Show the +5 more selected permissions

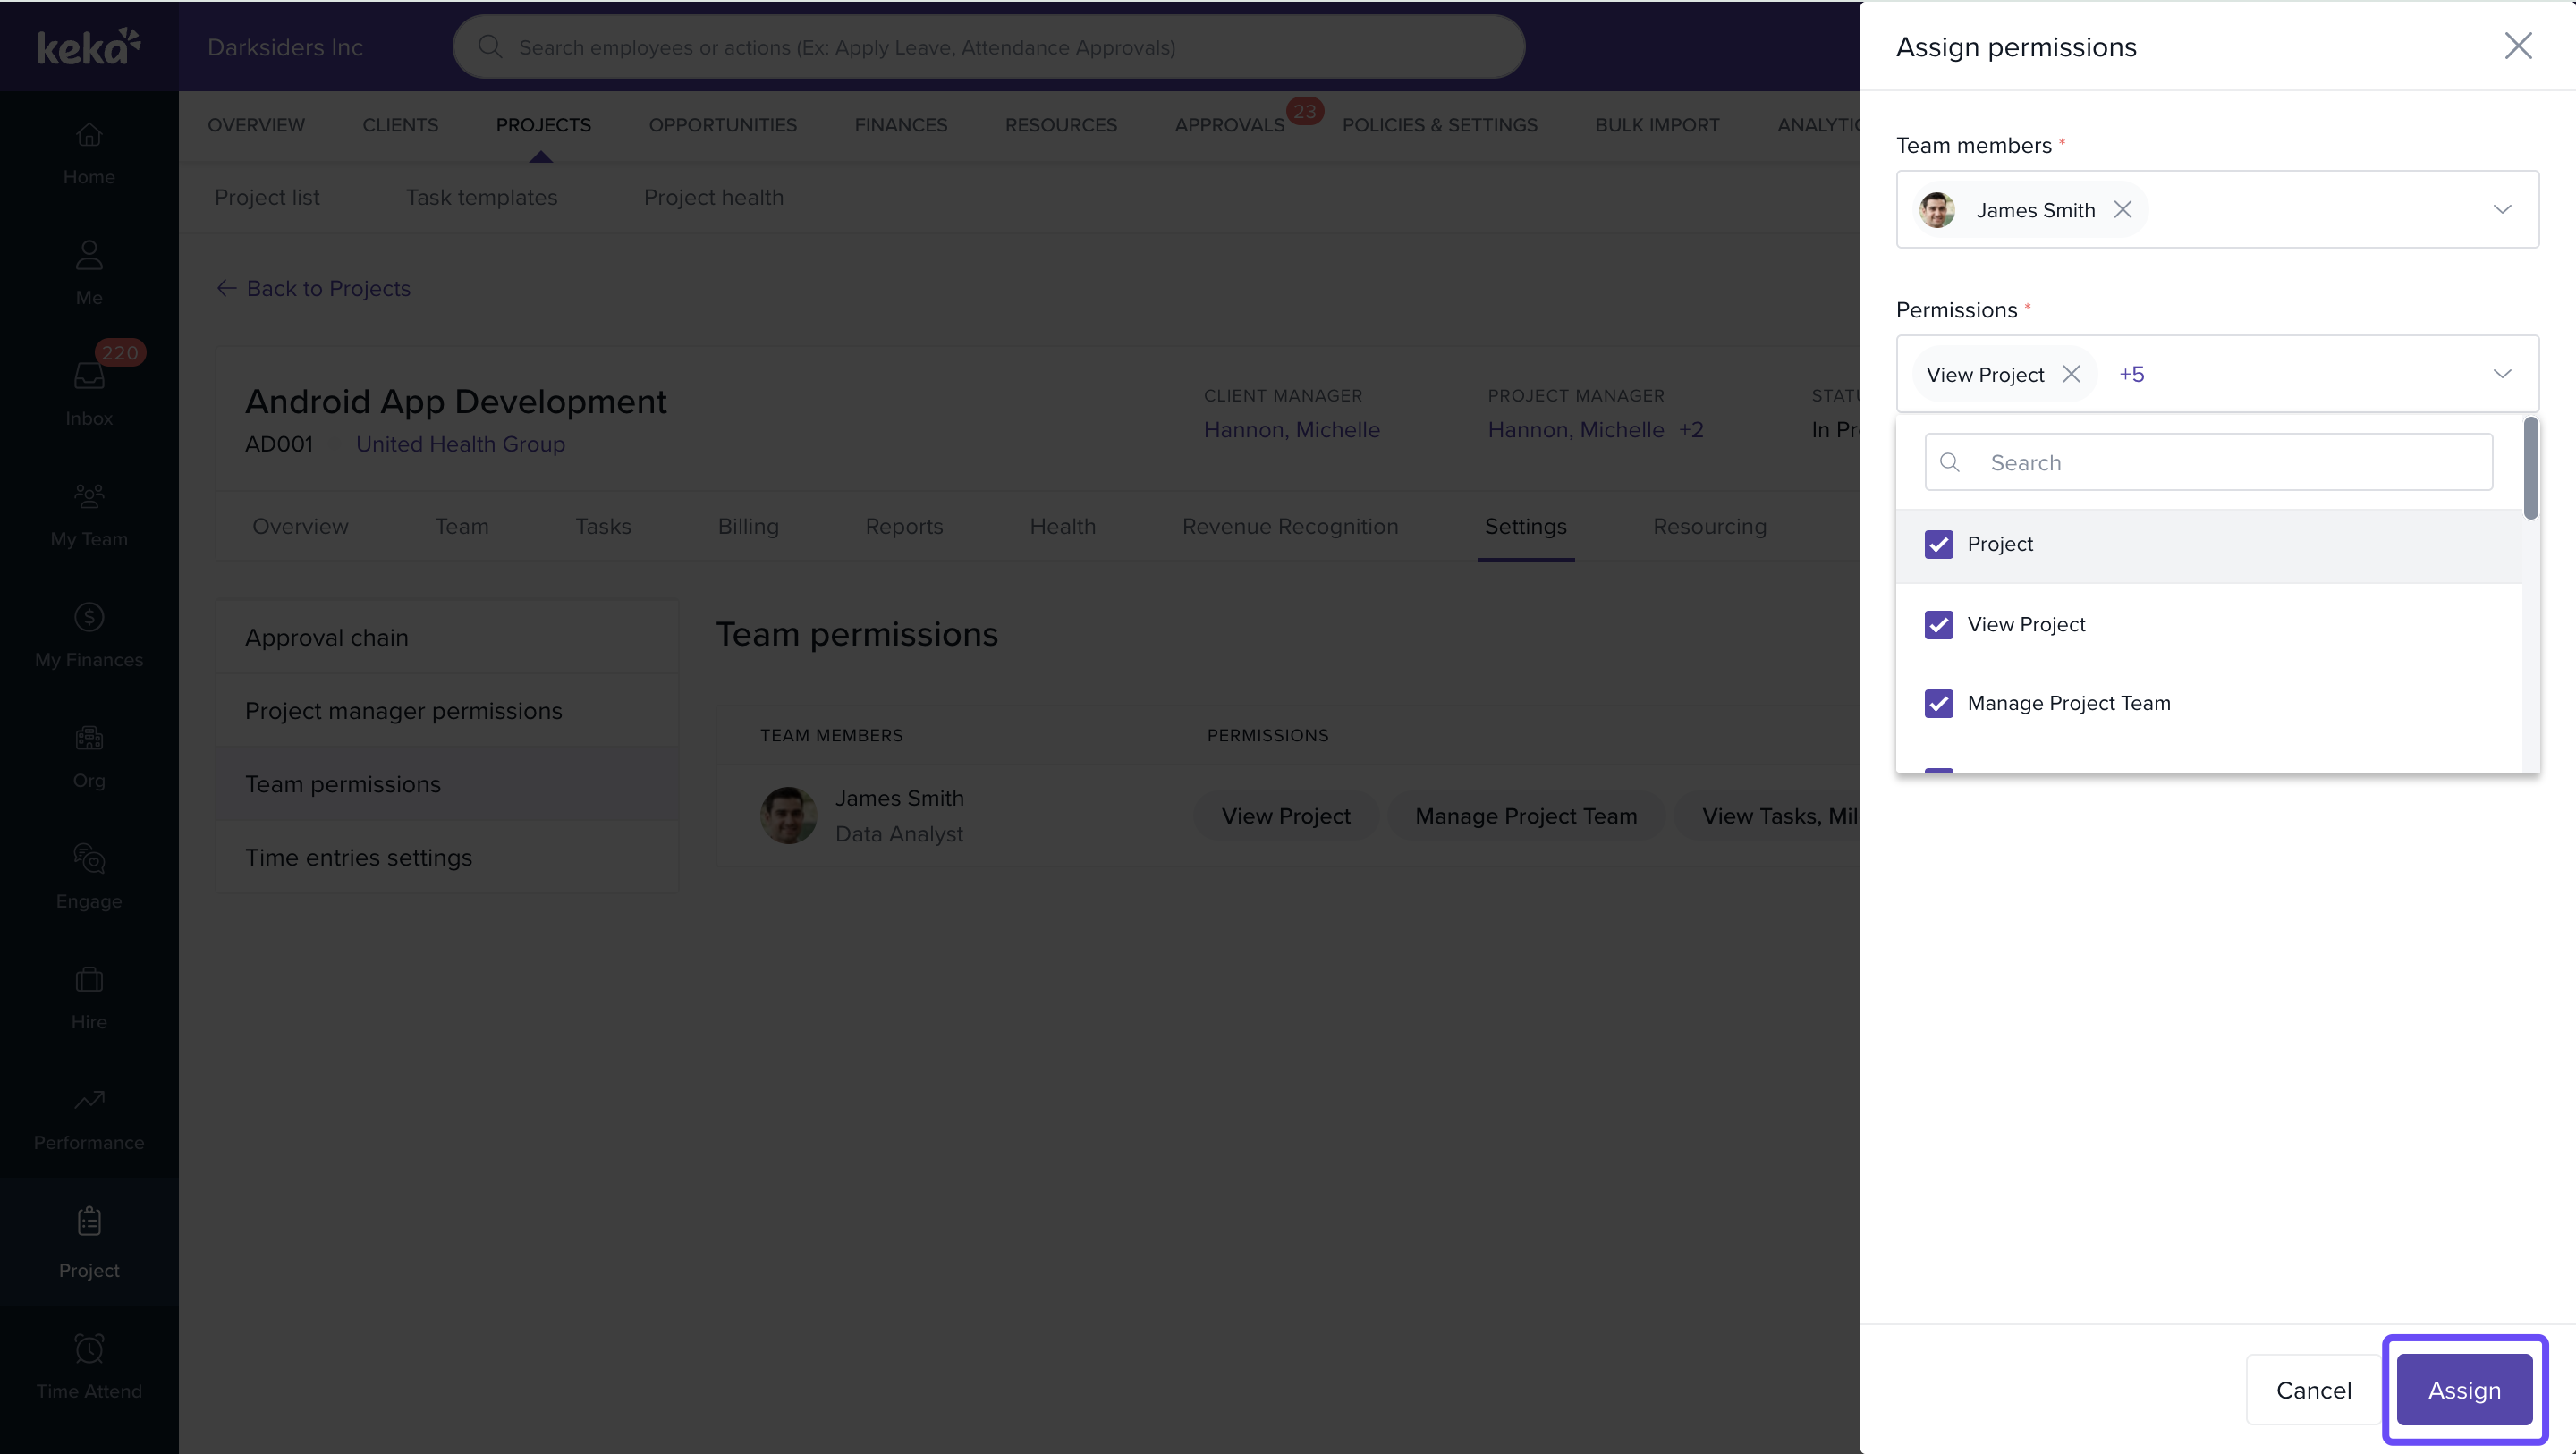2131,374
